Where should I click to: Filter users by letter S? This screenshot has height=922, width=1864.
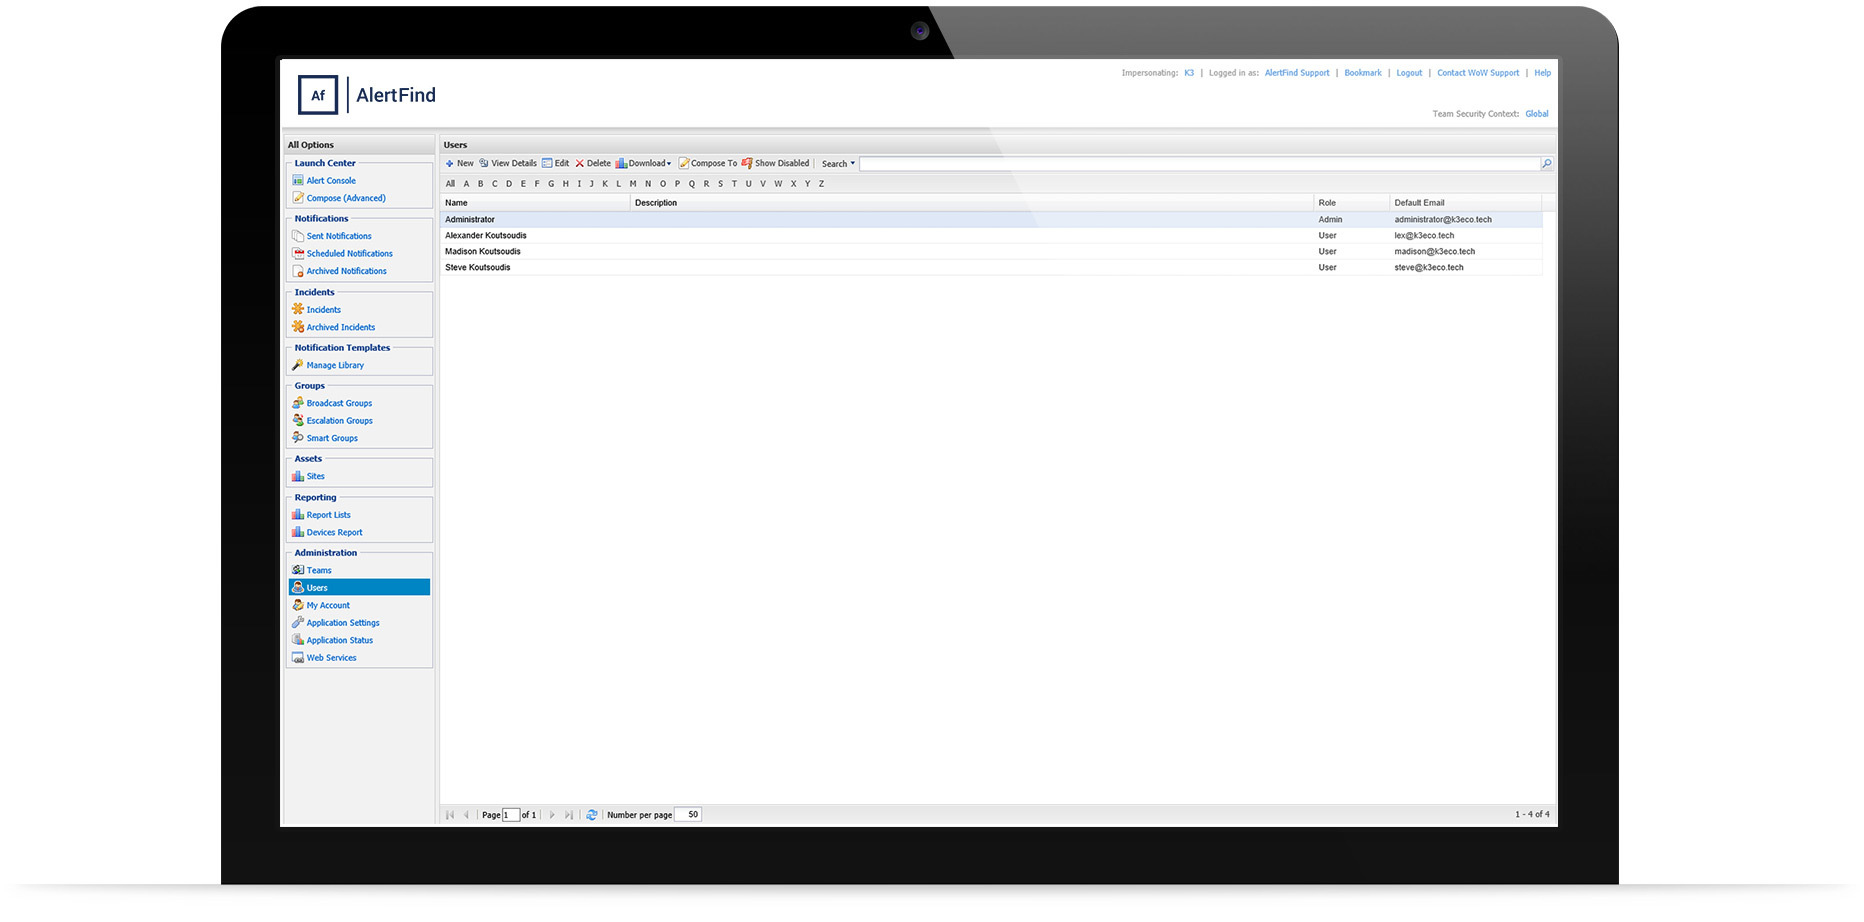[720, 184]
